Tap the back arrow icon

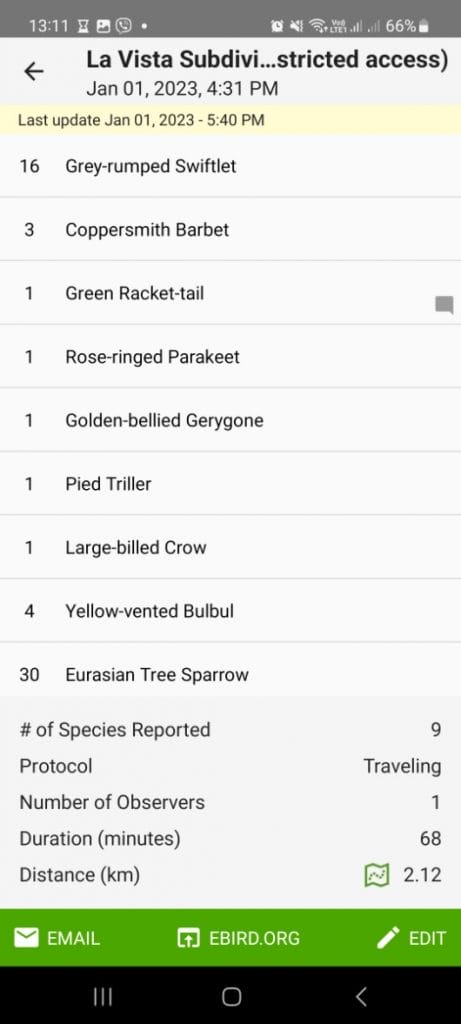tap(33, 71)
